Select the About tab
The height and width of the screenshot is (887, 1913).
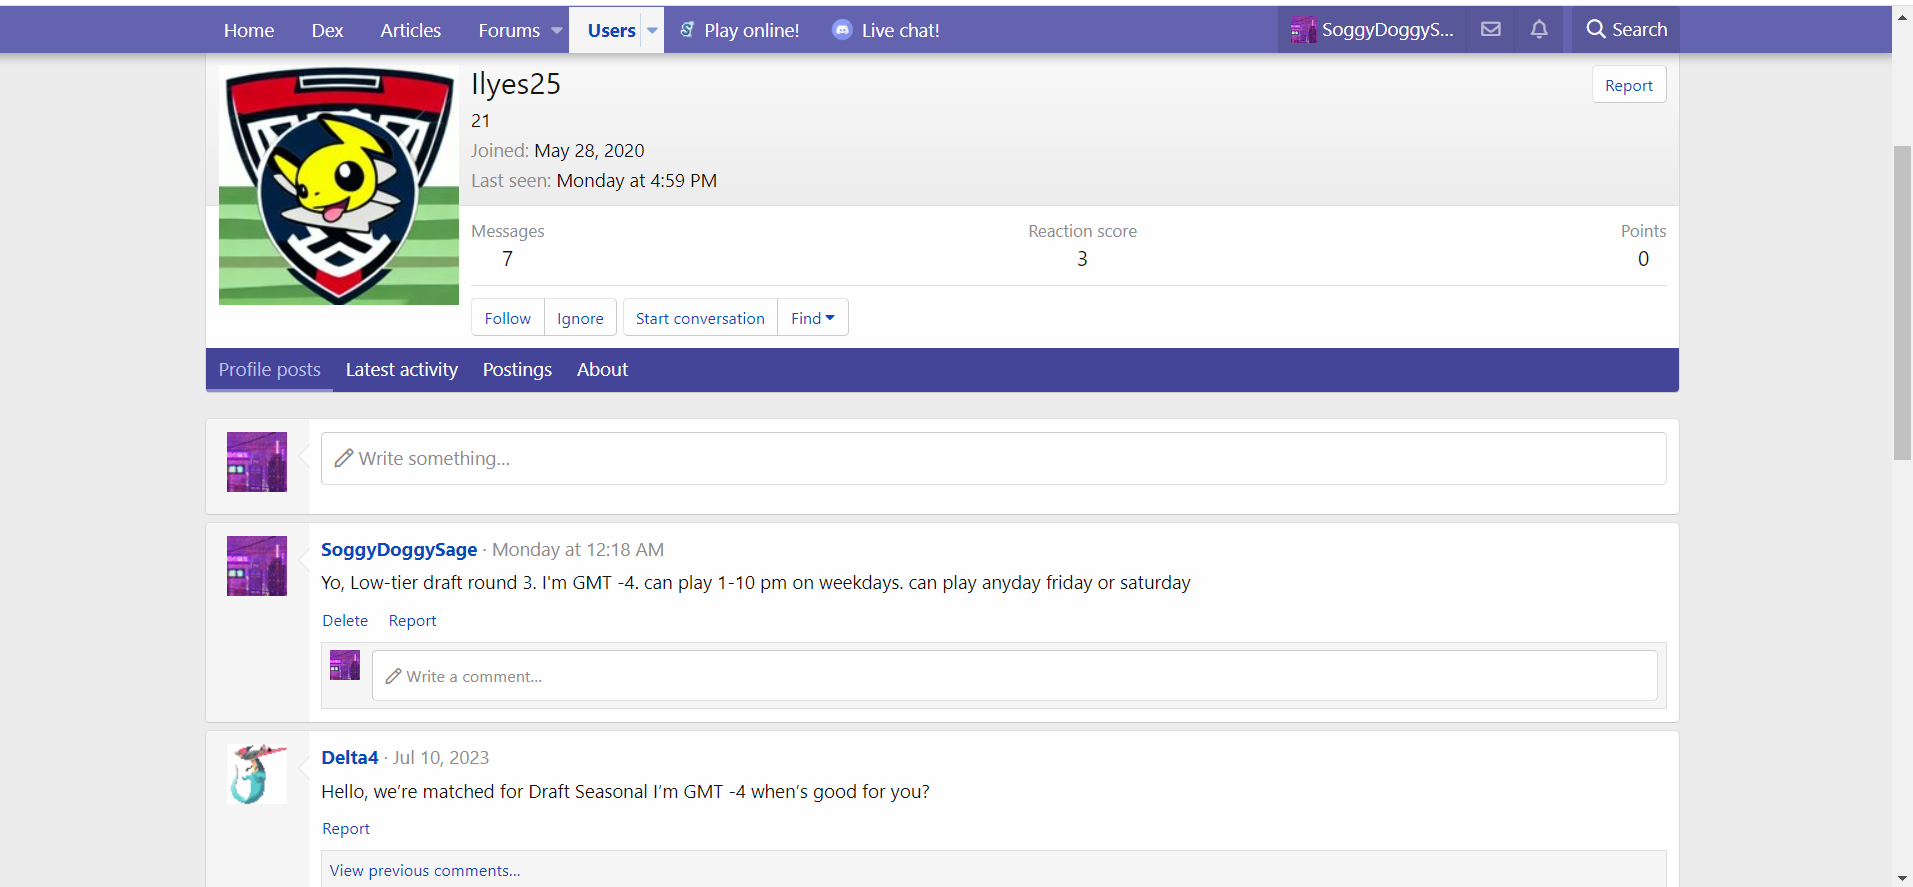(602, 370)
